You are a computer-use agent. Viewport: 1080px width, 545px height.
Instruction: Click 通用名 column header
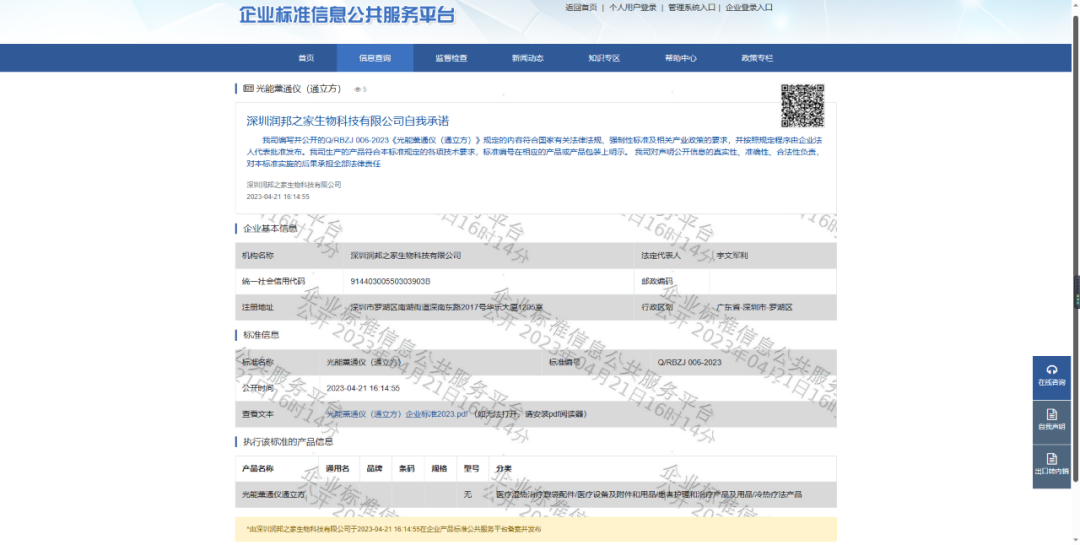point(338,469)
